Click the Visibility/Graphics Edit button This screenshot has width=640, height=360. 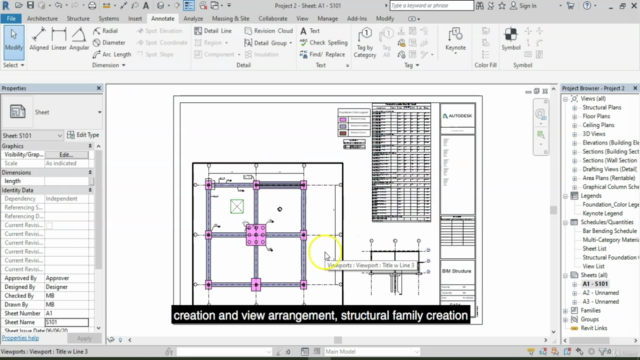pos(67,155)
